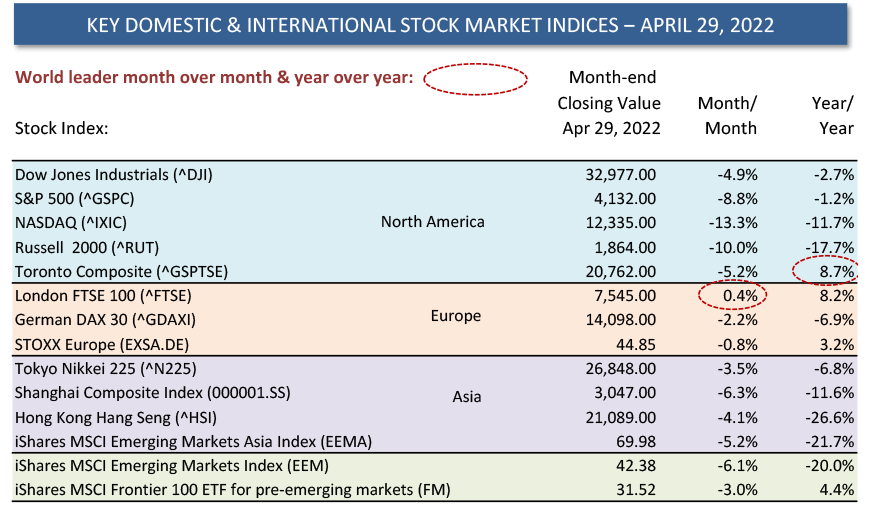Screen dimensions: 876x505
Task: Select the Dow Jones Industrials row label
Action: point(113,175)
